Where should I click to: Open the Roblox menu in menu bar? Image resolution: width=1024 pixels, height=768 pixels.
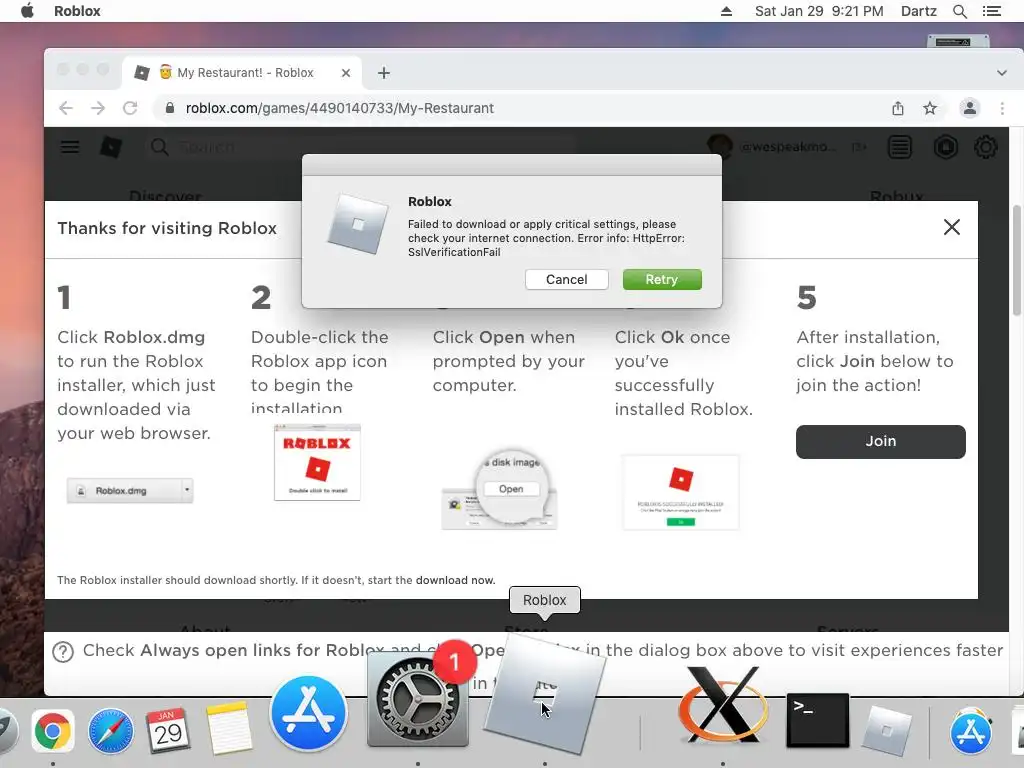[x=77, y=11]
